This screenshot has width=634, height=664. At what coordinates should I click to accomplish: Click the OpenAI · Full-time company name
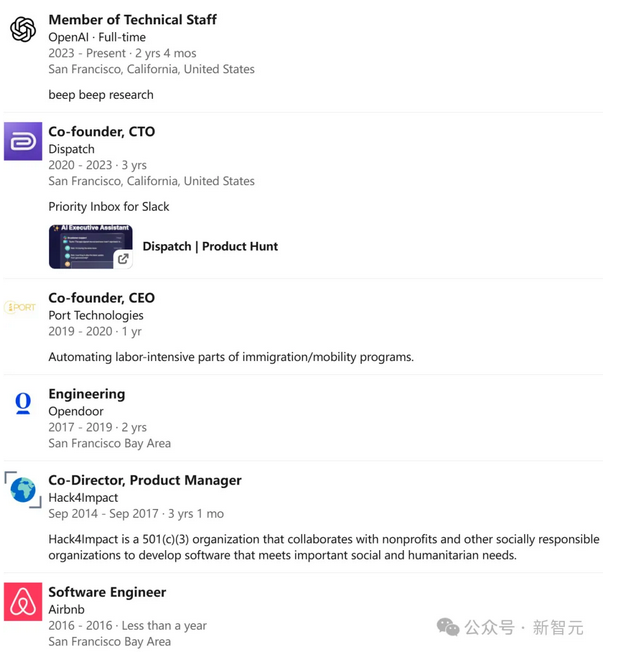pos(97,37)
